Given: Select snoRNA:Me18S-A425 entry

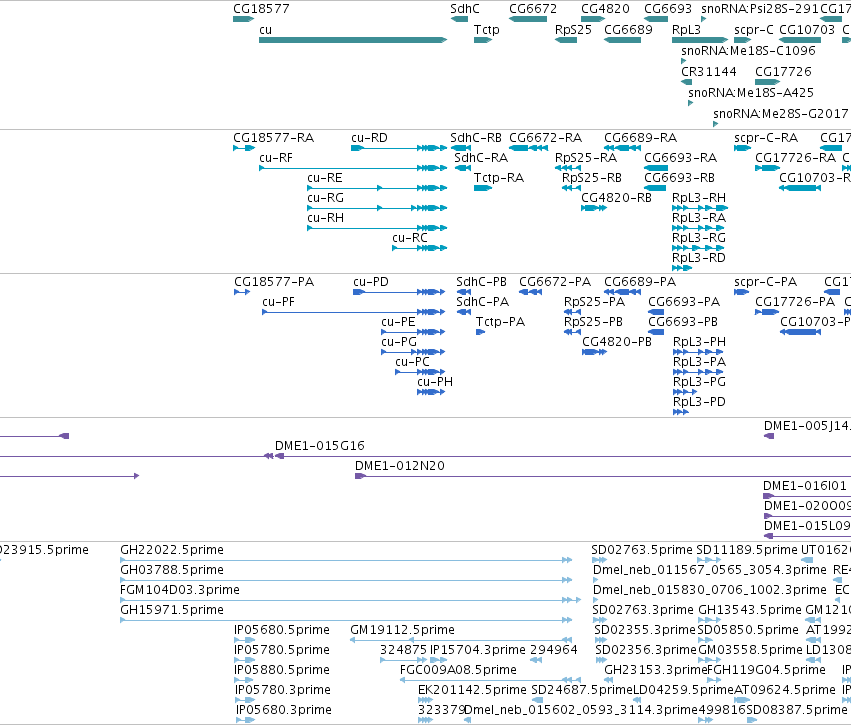Looking at the screenshot, I should [751, 93].
